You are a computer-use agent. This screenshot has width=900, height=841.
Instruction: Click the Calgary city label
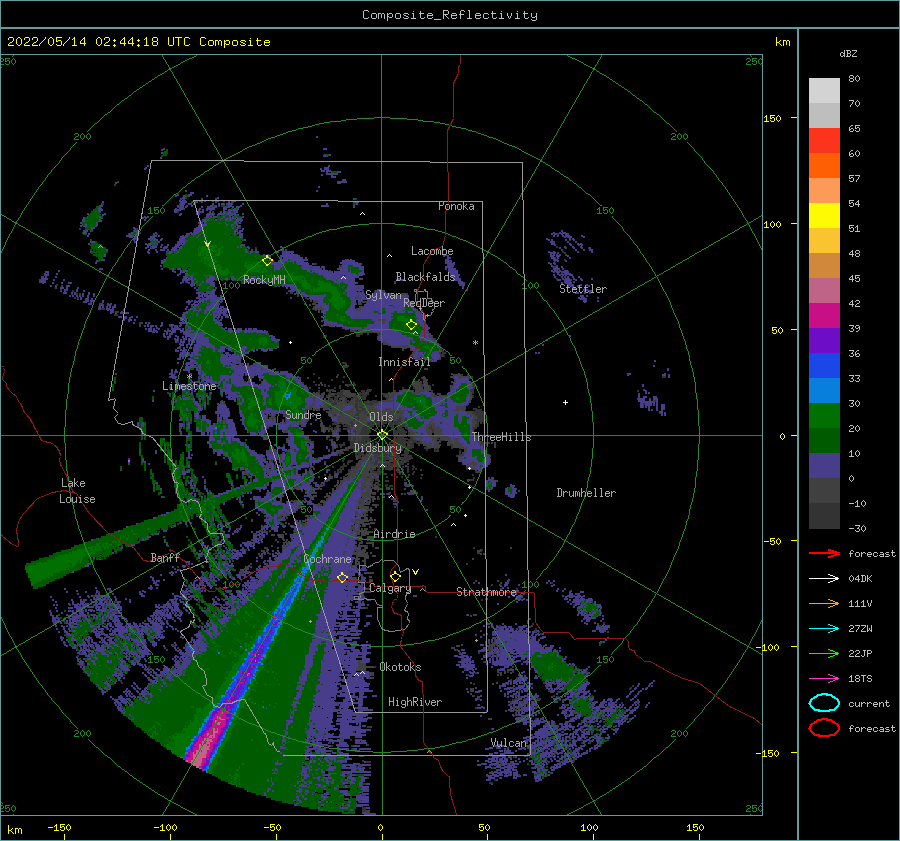click(390, 588)
